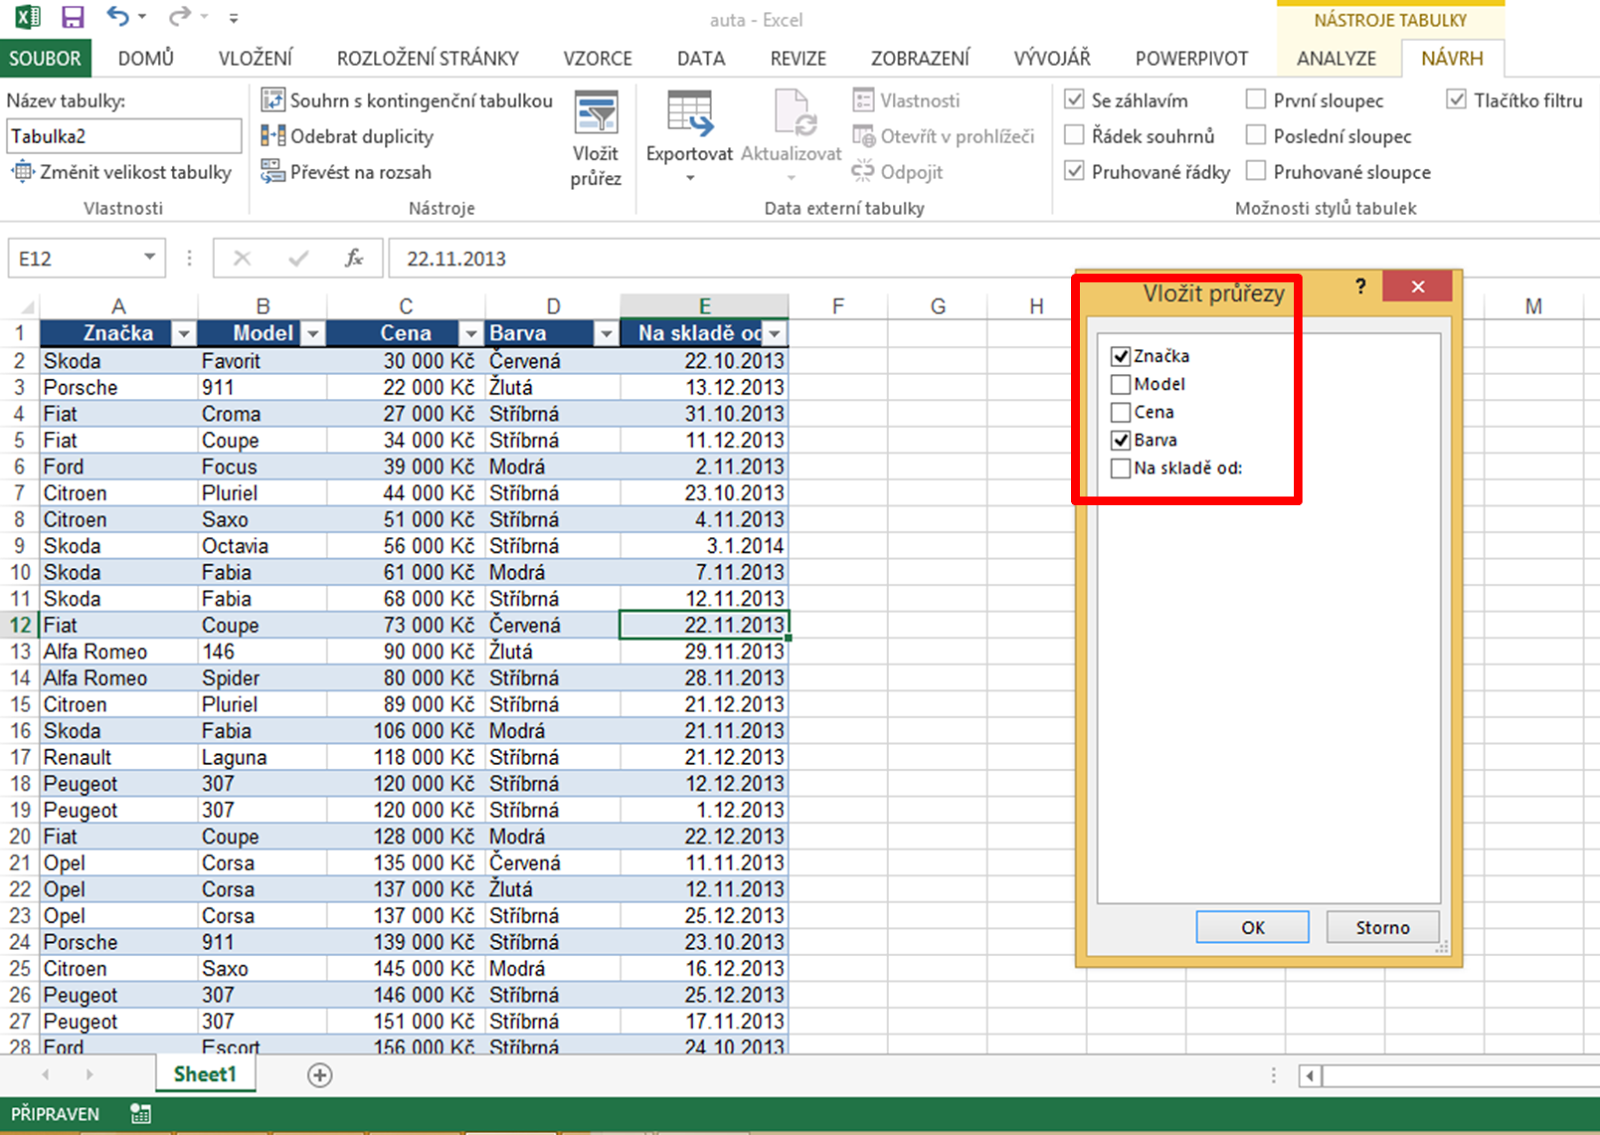Viewport: 1600px width, 1135px height.
Task: Enable Řádek souhrnů checkbox
Action: coord(1075,135)
